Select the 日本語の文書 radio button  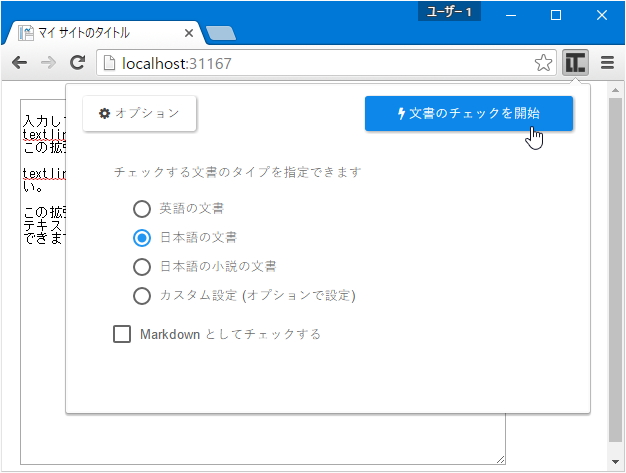[x=142, y=238]
